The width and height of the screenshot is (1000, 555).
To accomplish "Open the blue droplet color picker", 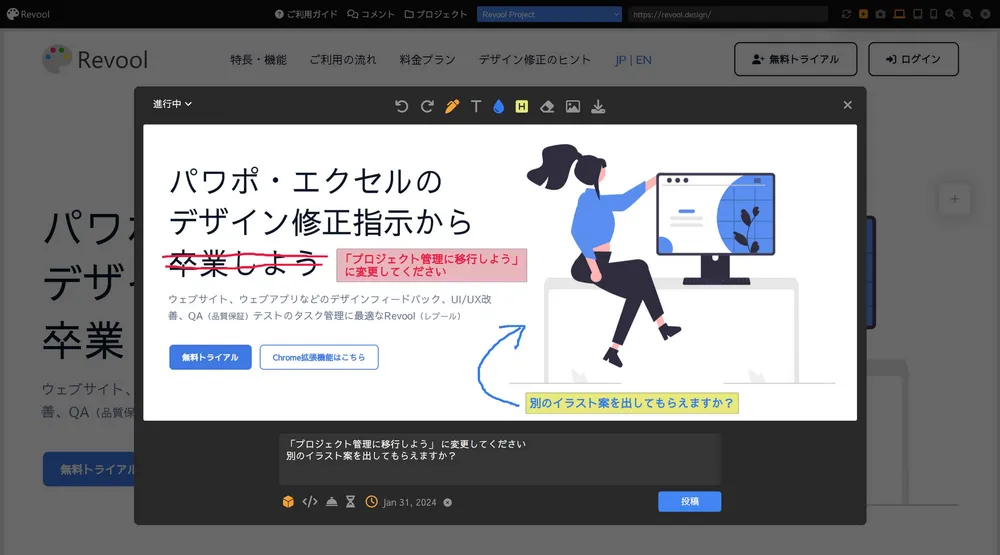I will tap(499, 107).
